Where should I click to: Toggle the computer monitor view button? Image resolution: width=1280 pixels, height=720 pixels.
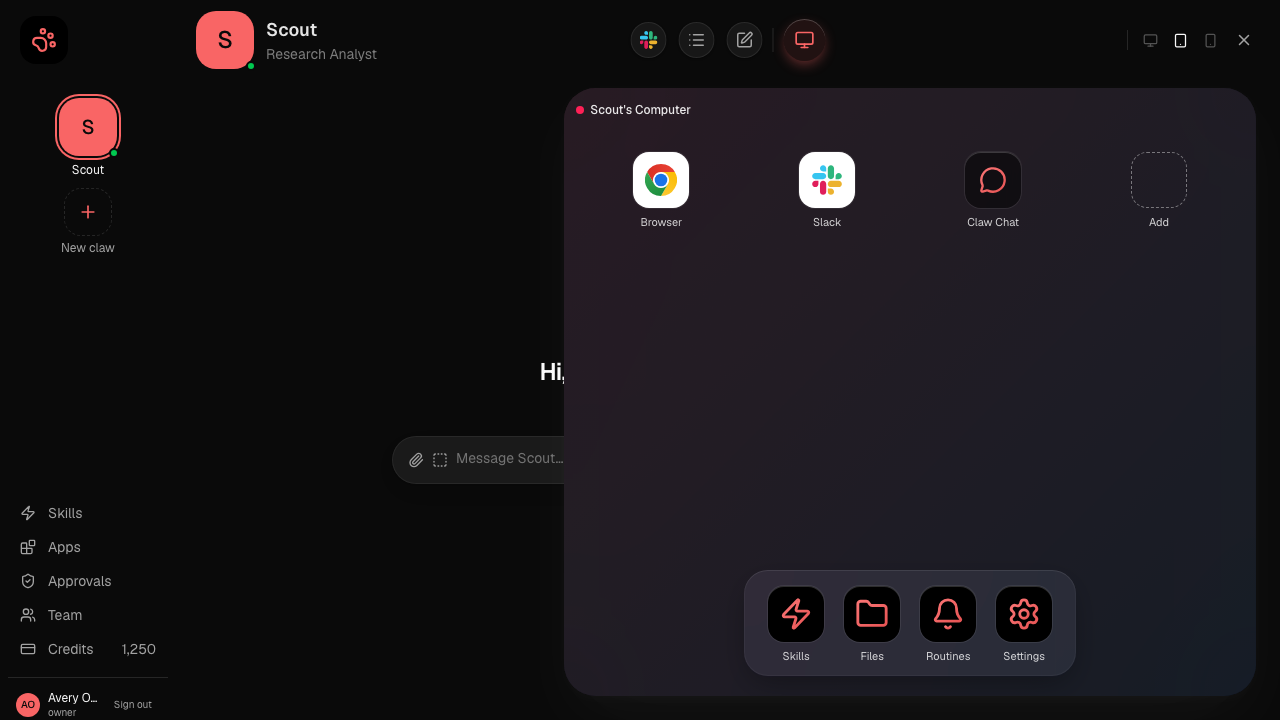tap(804, 40)
